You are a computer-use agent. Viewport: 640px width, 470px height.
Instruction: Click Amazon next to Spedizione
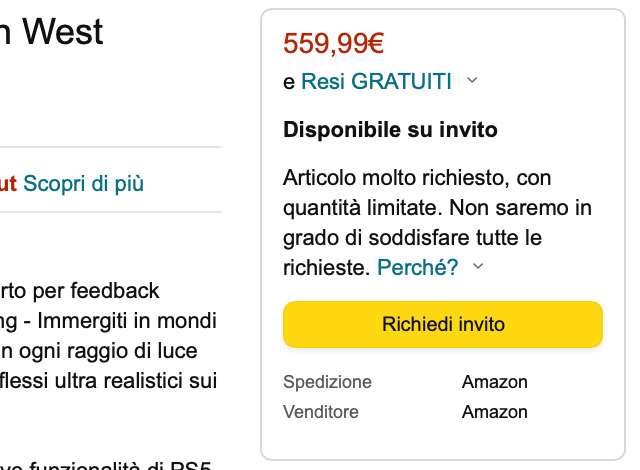495,382
